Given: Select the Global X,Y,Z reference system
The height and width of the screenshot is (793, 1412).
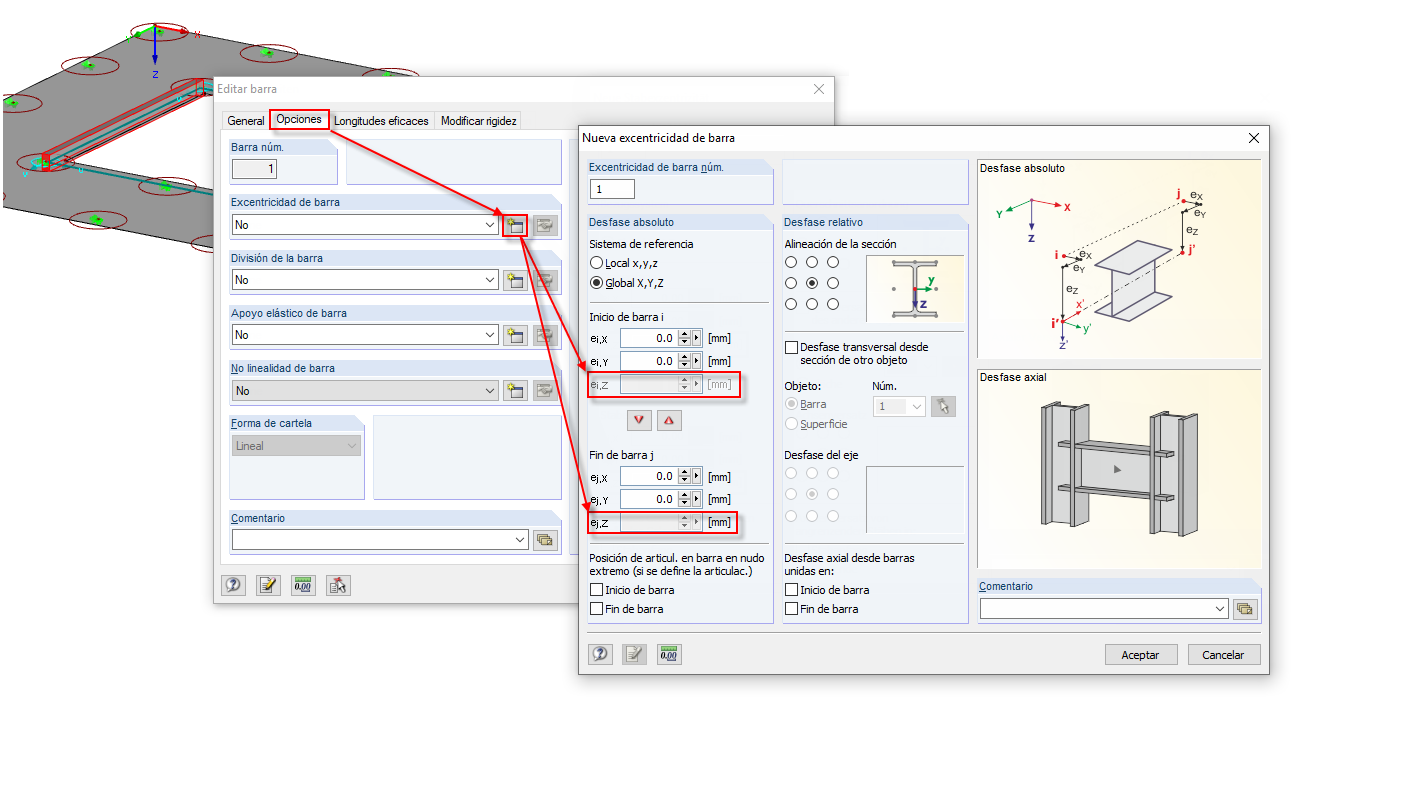Looking at the screenshot, I should click(x=597, y=283).
